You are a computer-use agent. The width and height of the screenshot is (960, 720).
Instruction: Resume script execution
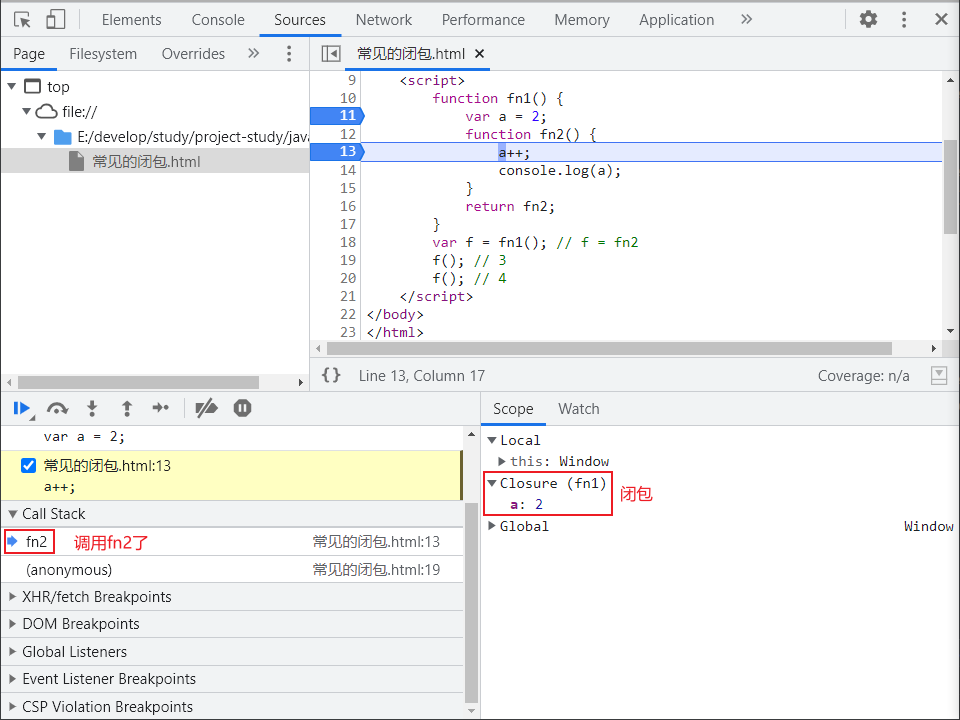pyautogui.click(x=21, y=408)
